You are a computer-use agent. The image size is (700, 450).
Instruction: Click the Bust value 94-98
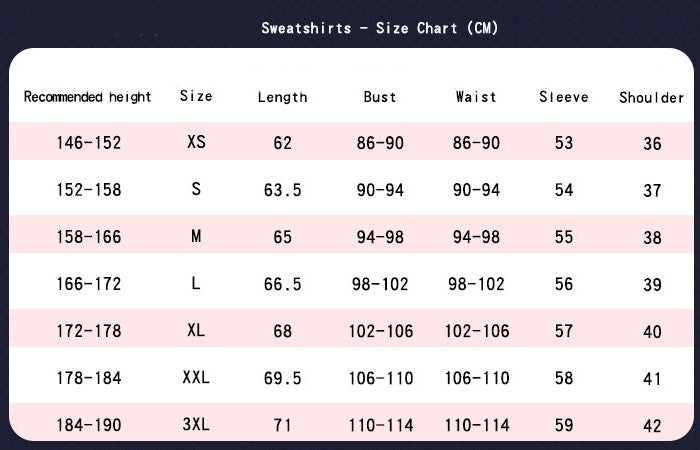pyautogui.click(x=380, y=237)
